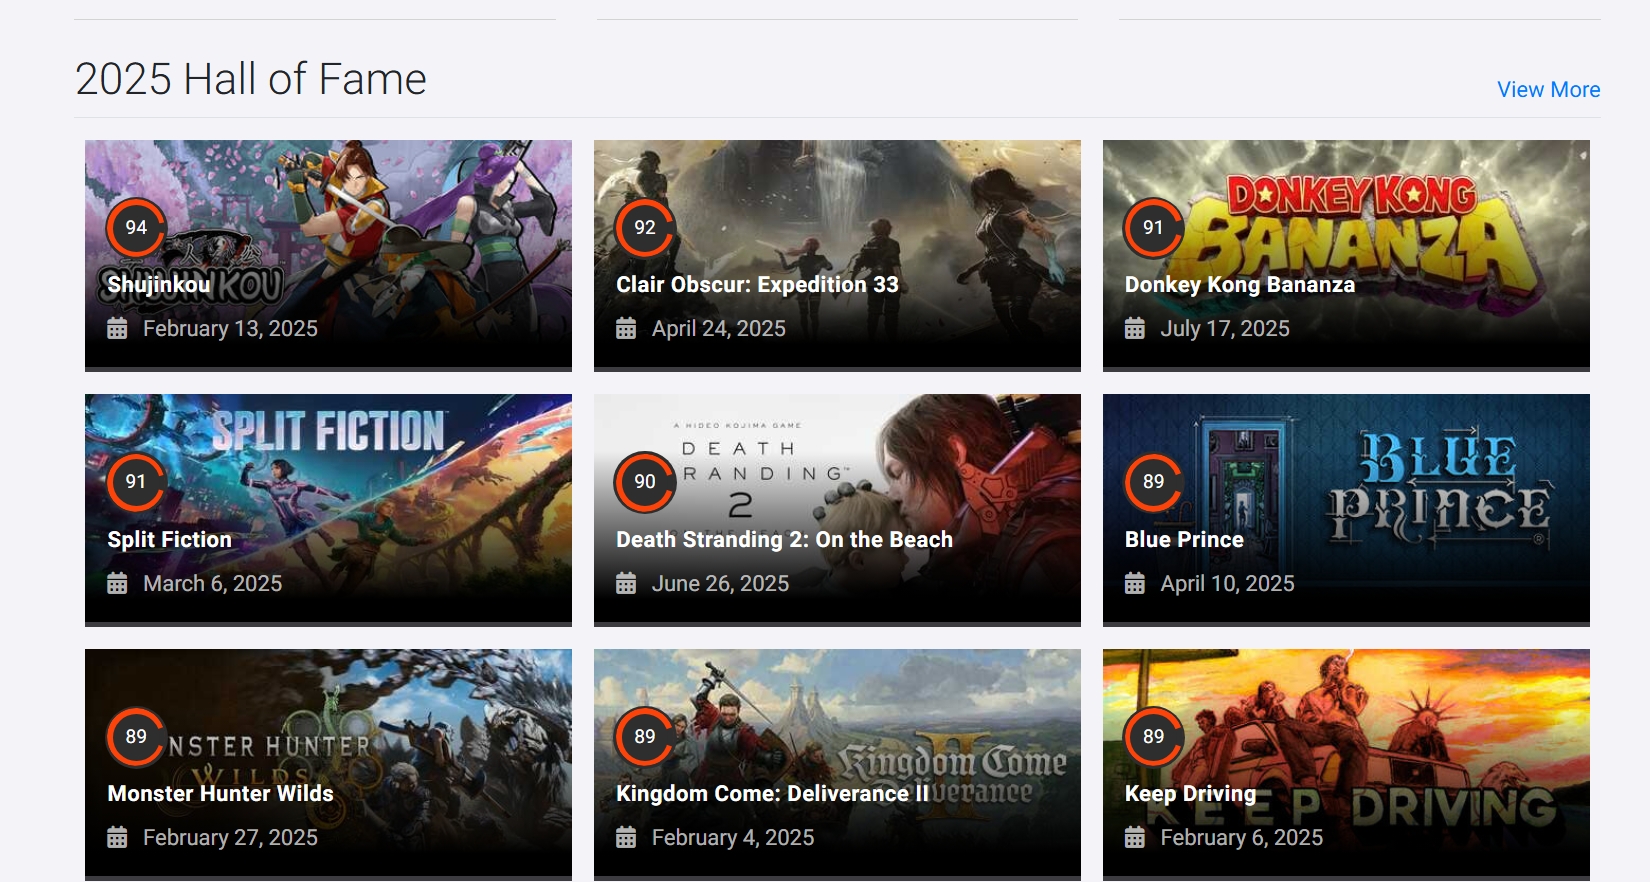
Task: Click the date February 4, 2025
Action: point(733,838)
